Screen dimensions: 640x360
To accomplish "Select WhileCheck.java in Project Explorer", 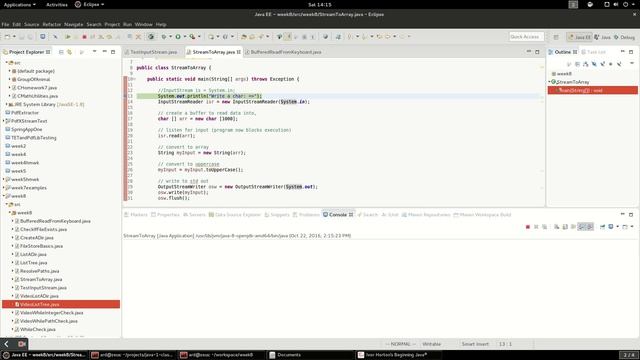I will (x=38, y=329).
